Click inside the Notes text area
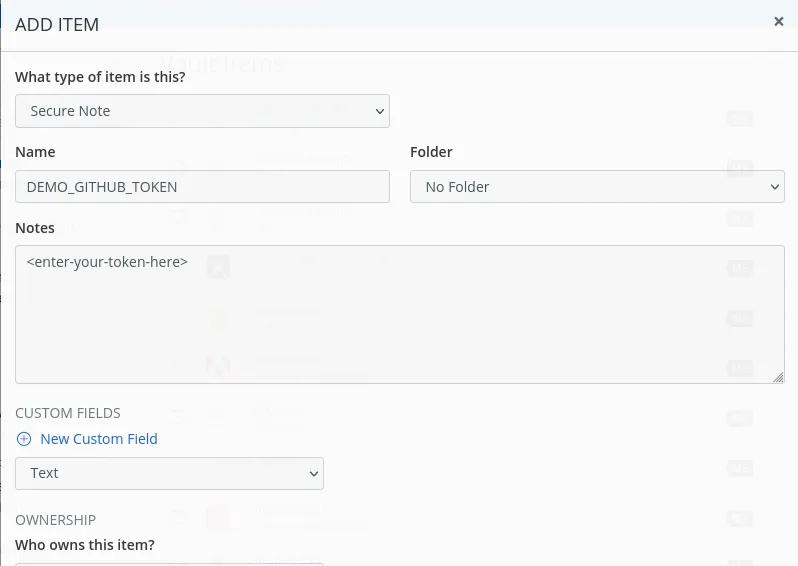 click(400, 315)
